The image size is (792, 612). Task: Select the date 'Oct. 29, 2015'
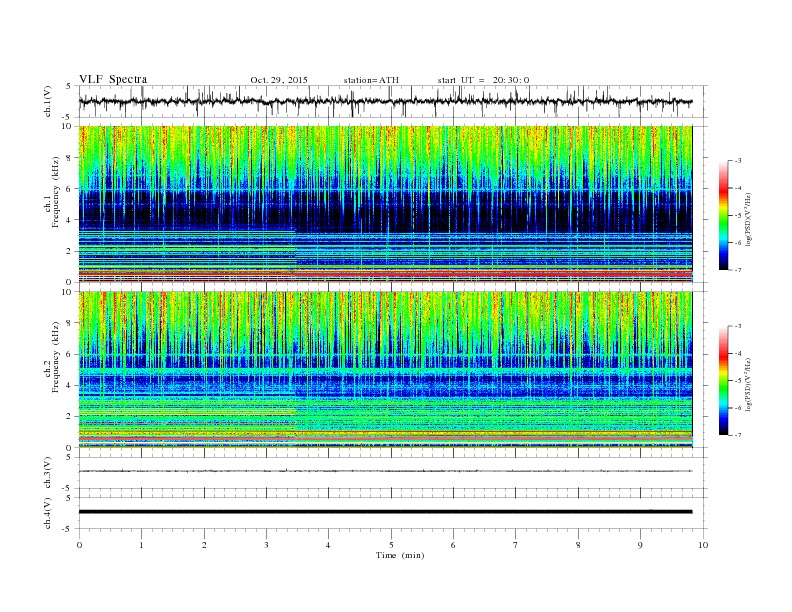pos(279,80)
